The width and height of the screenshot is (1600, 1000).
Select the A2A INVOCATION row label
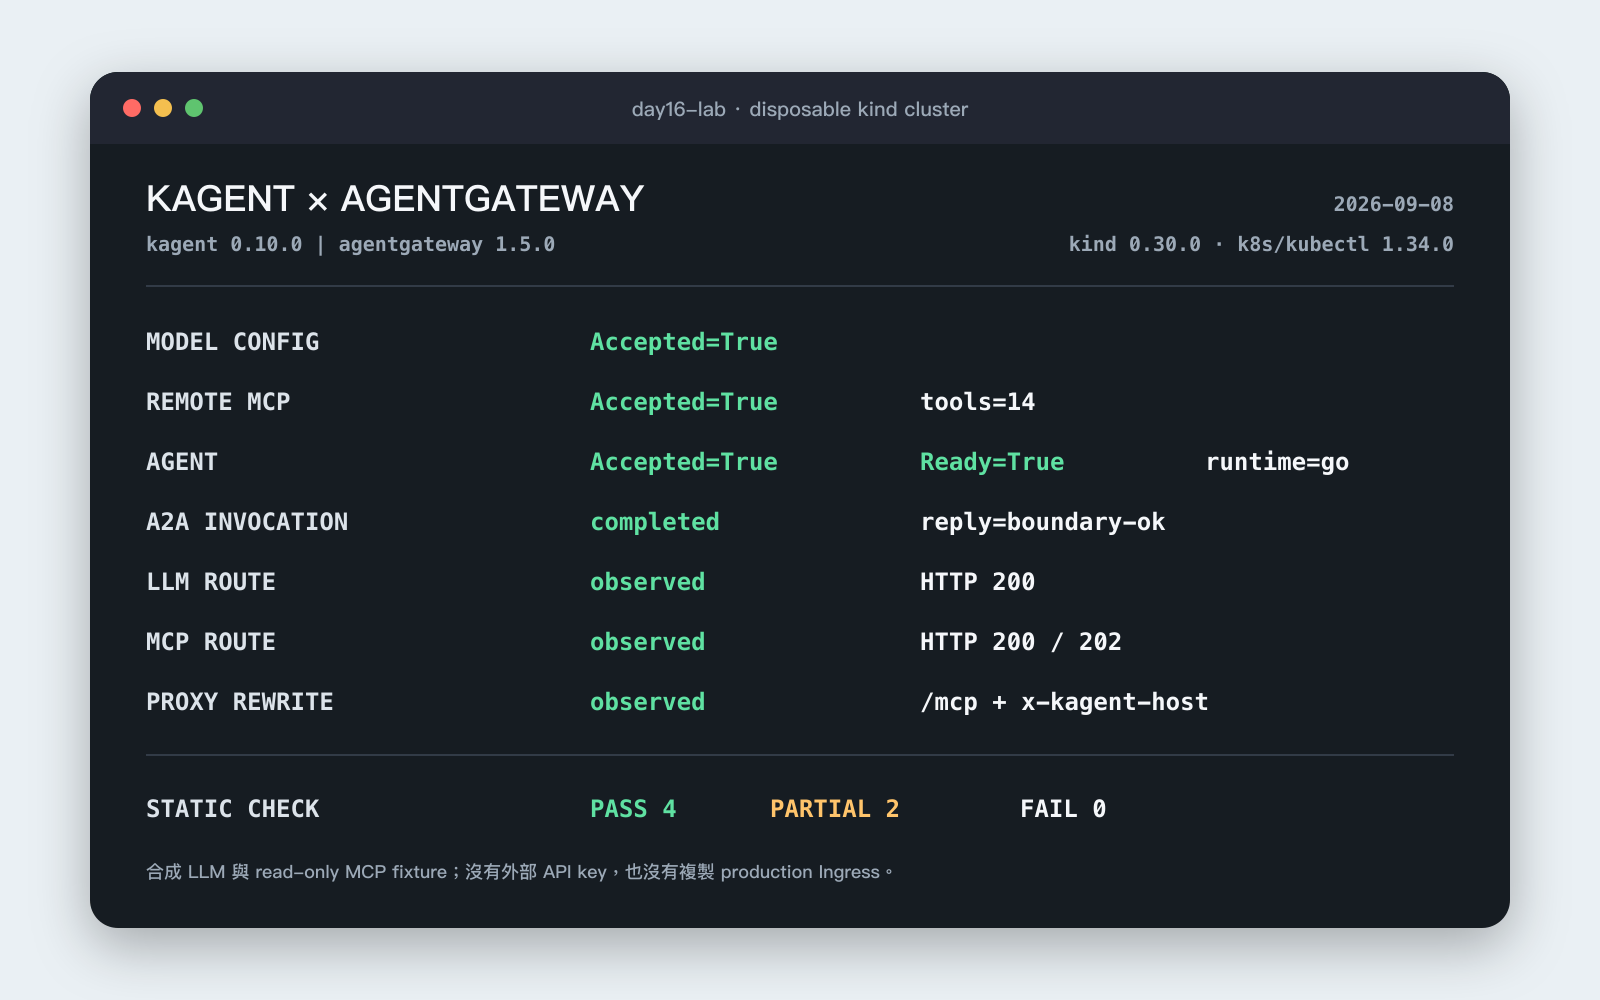pyautogui.click(x=247, y=522)
